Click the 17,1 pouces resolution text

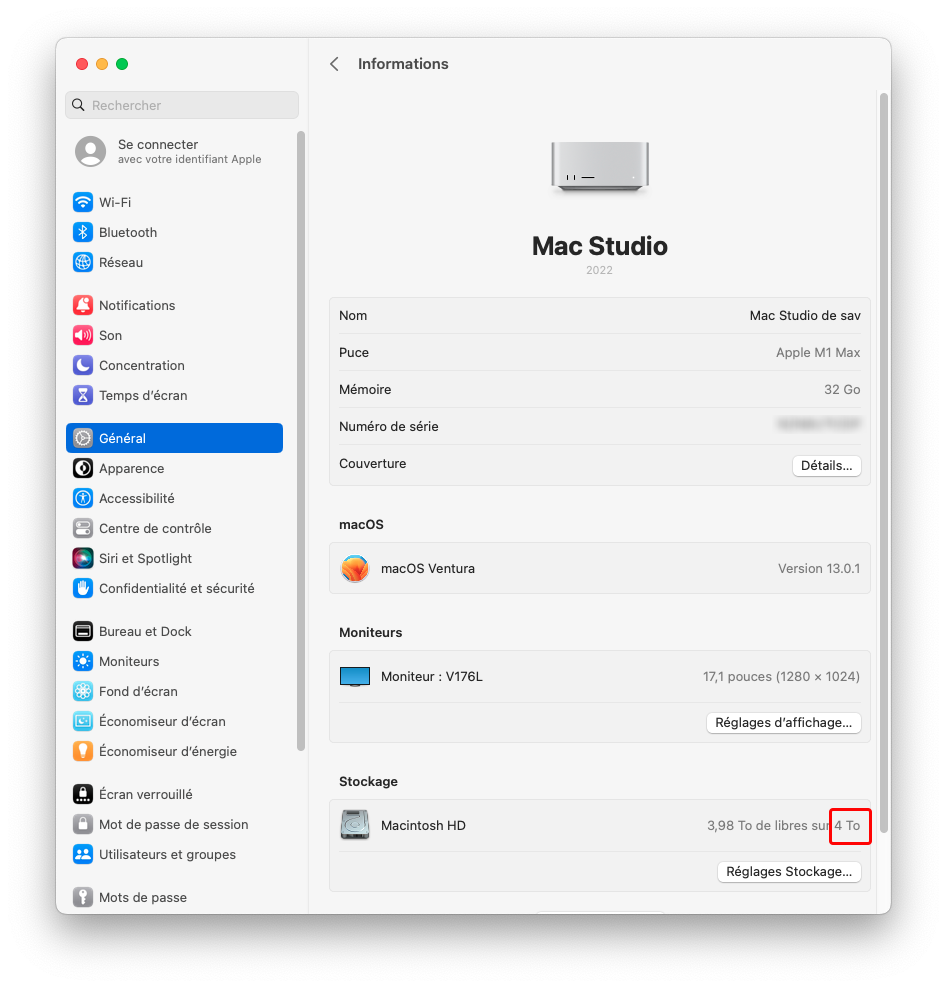[781, 677]
